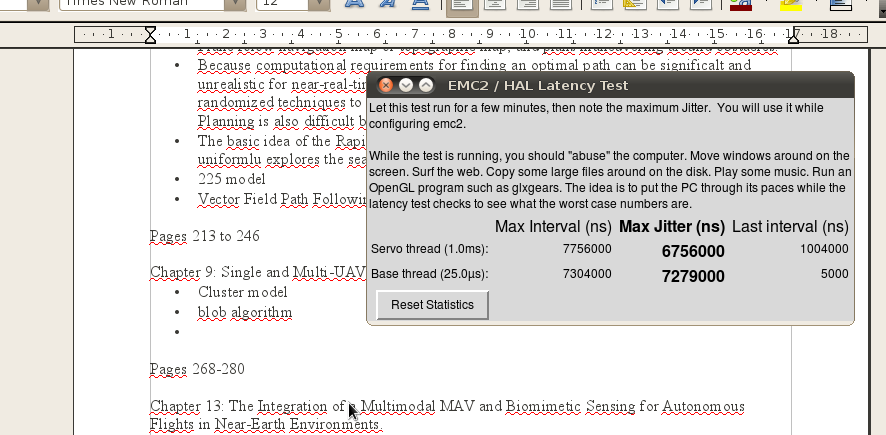Close the EMC2 / HAL Latency Test window

pos(385,85)
